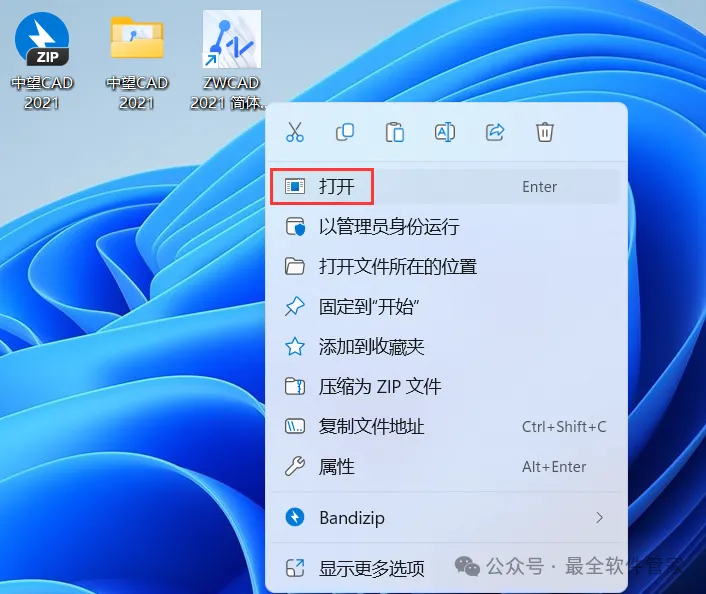
Task: Choose 打开 from the context menu
Action: (445, 186)
